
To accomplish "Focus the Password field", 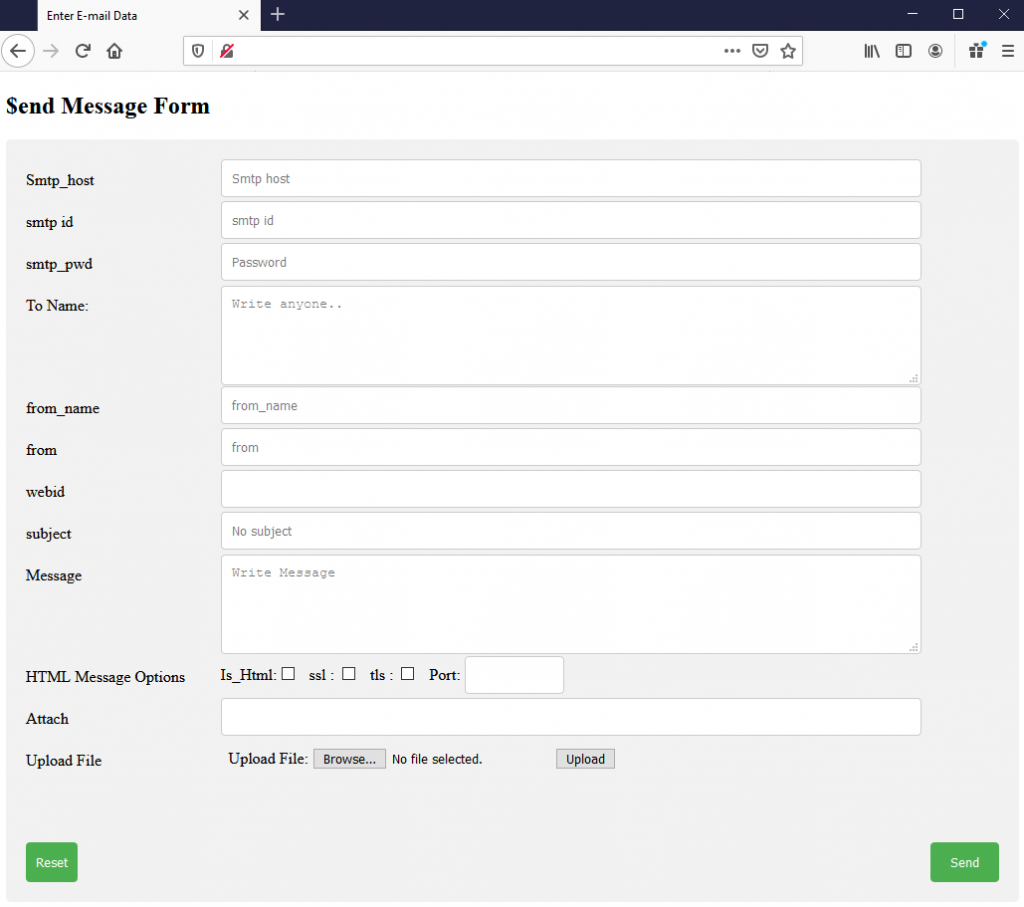I will coord(571,262).
